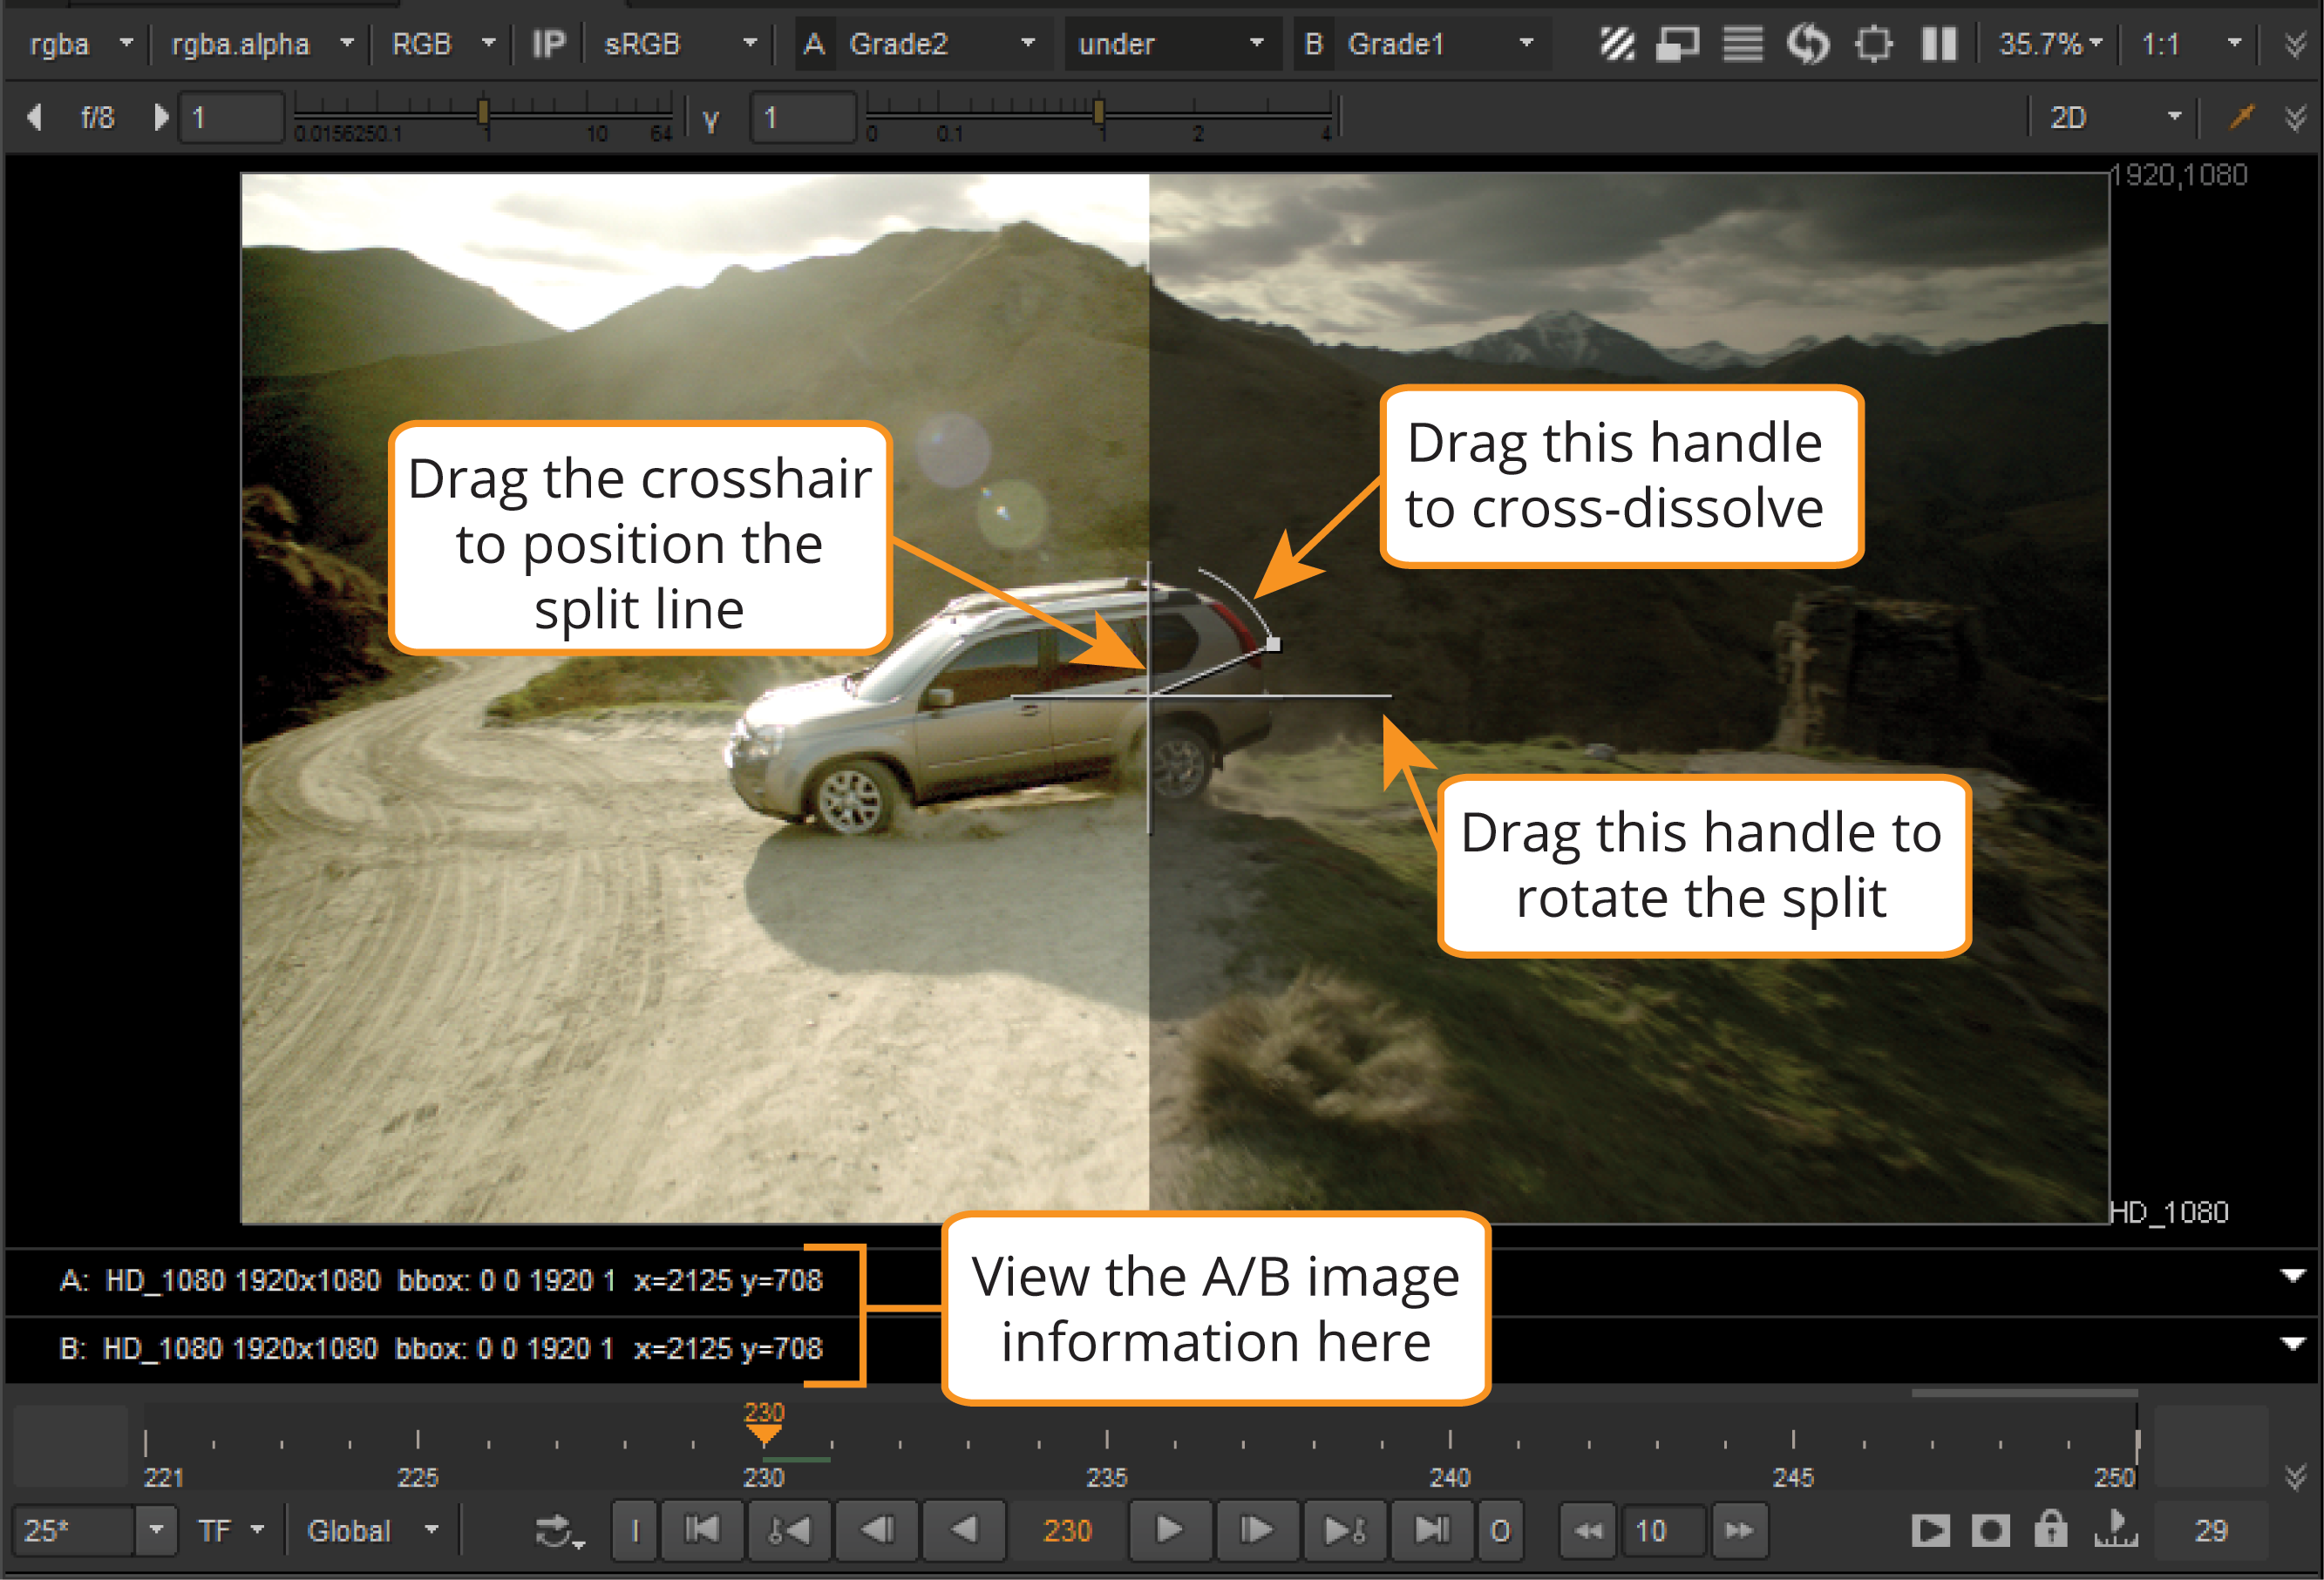2324x1580 pixels.
Task: Toggle the proxy mode (horizontal lines) icon
Action: [x=1743, y=44]
